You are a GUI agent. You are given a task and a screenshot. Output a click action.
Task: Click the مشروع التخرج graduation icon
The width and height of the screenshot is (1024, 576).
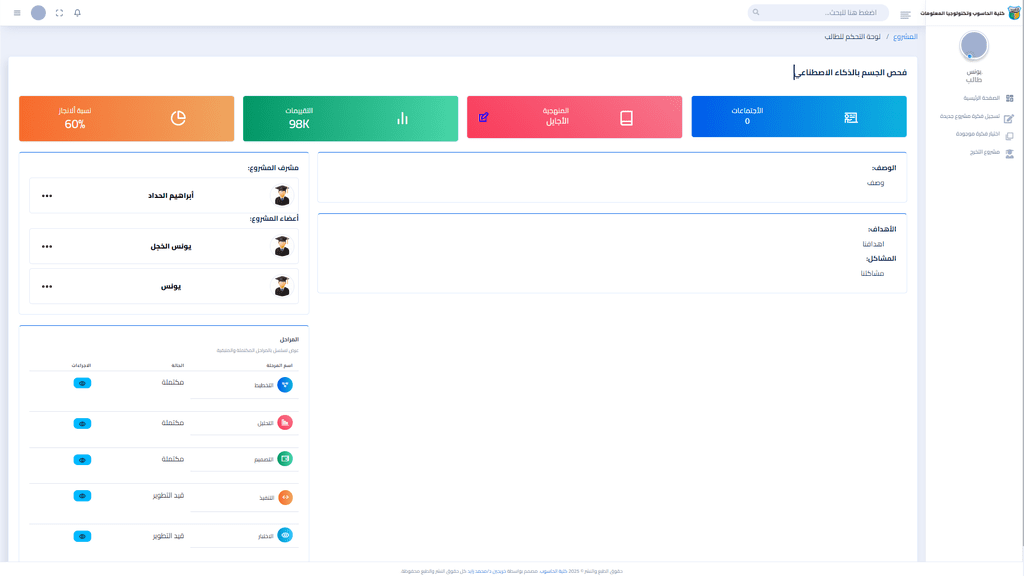coord(1010,153)
